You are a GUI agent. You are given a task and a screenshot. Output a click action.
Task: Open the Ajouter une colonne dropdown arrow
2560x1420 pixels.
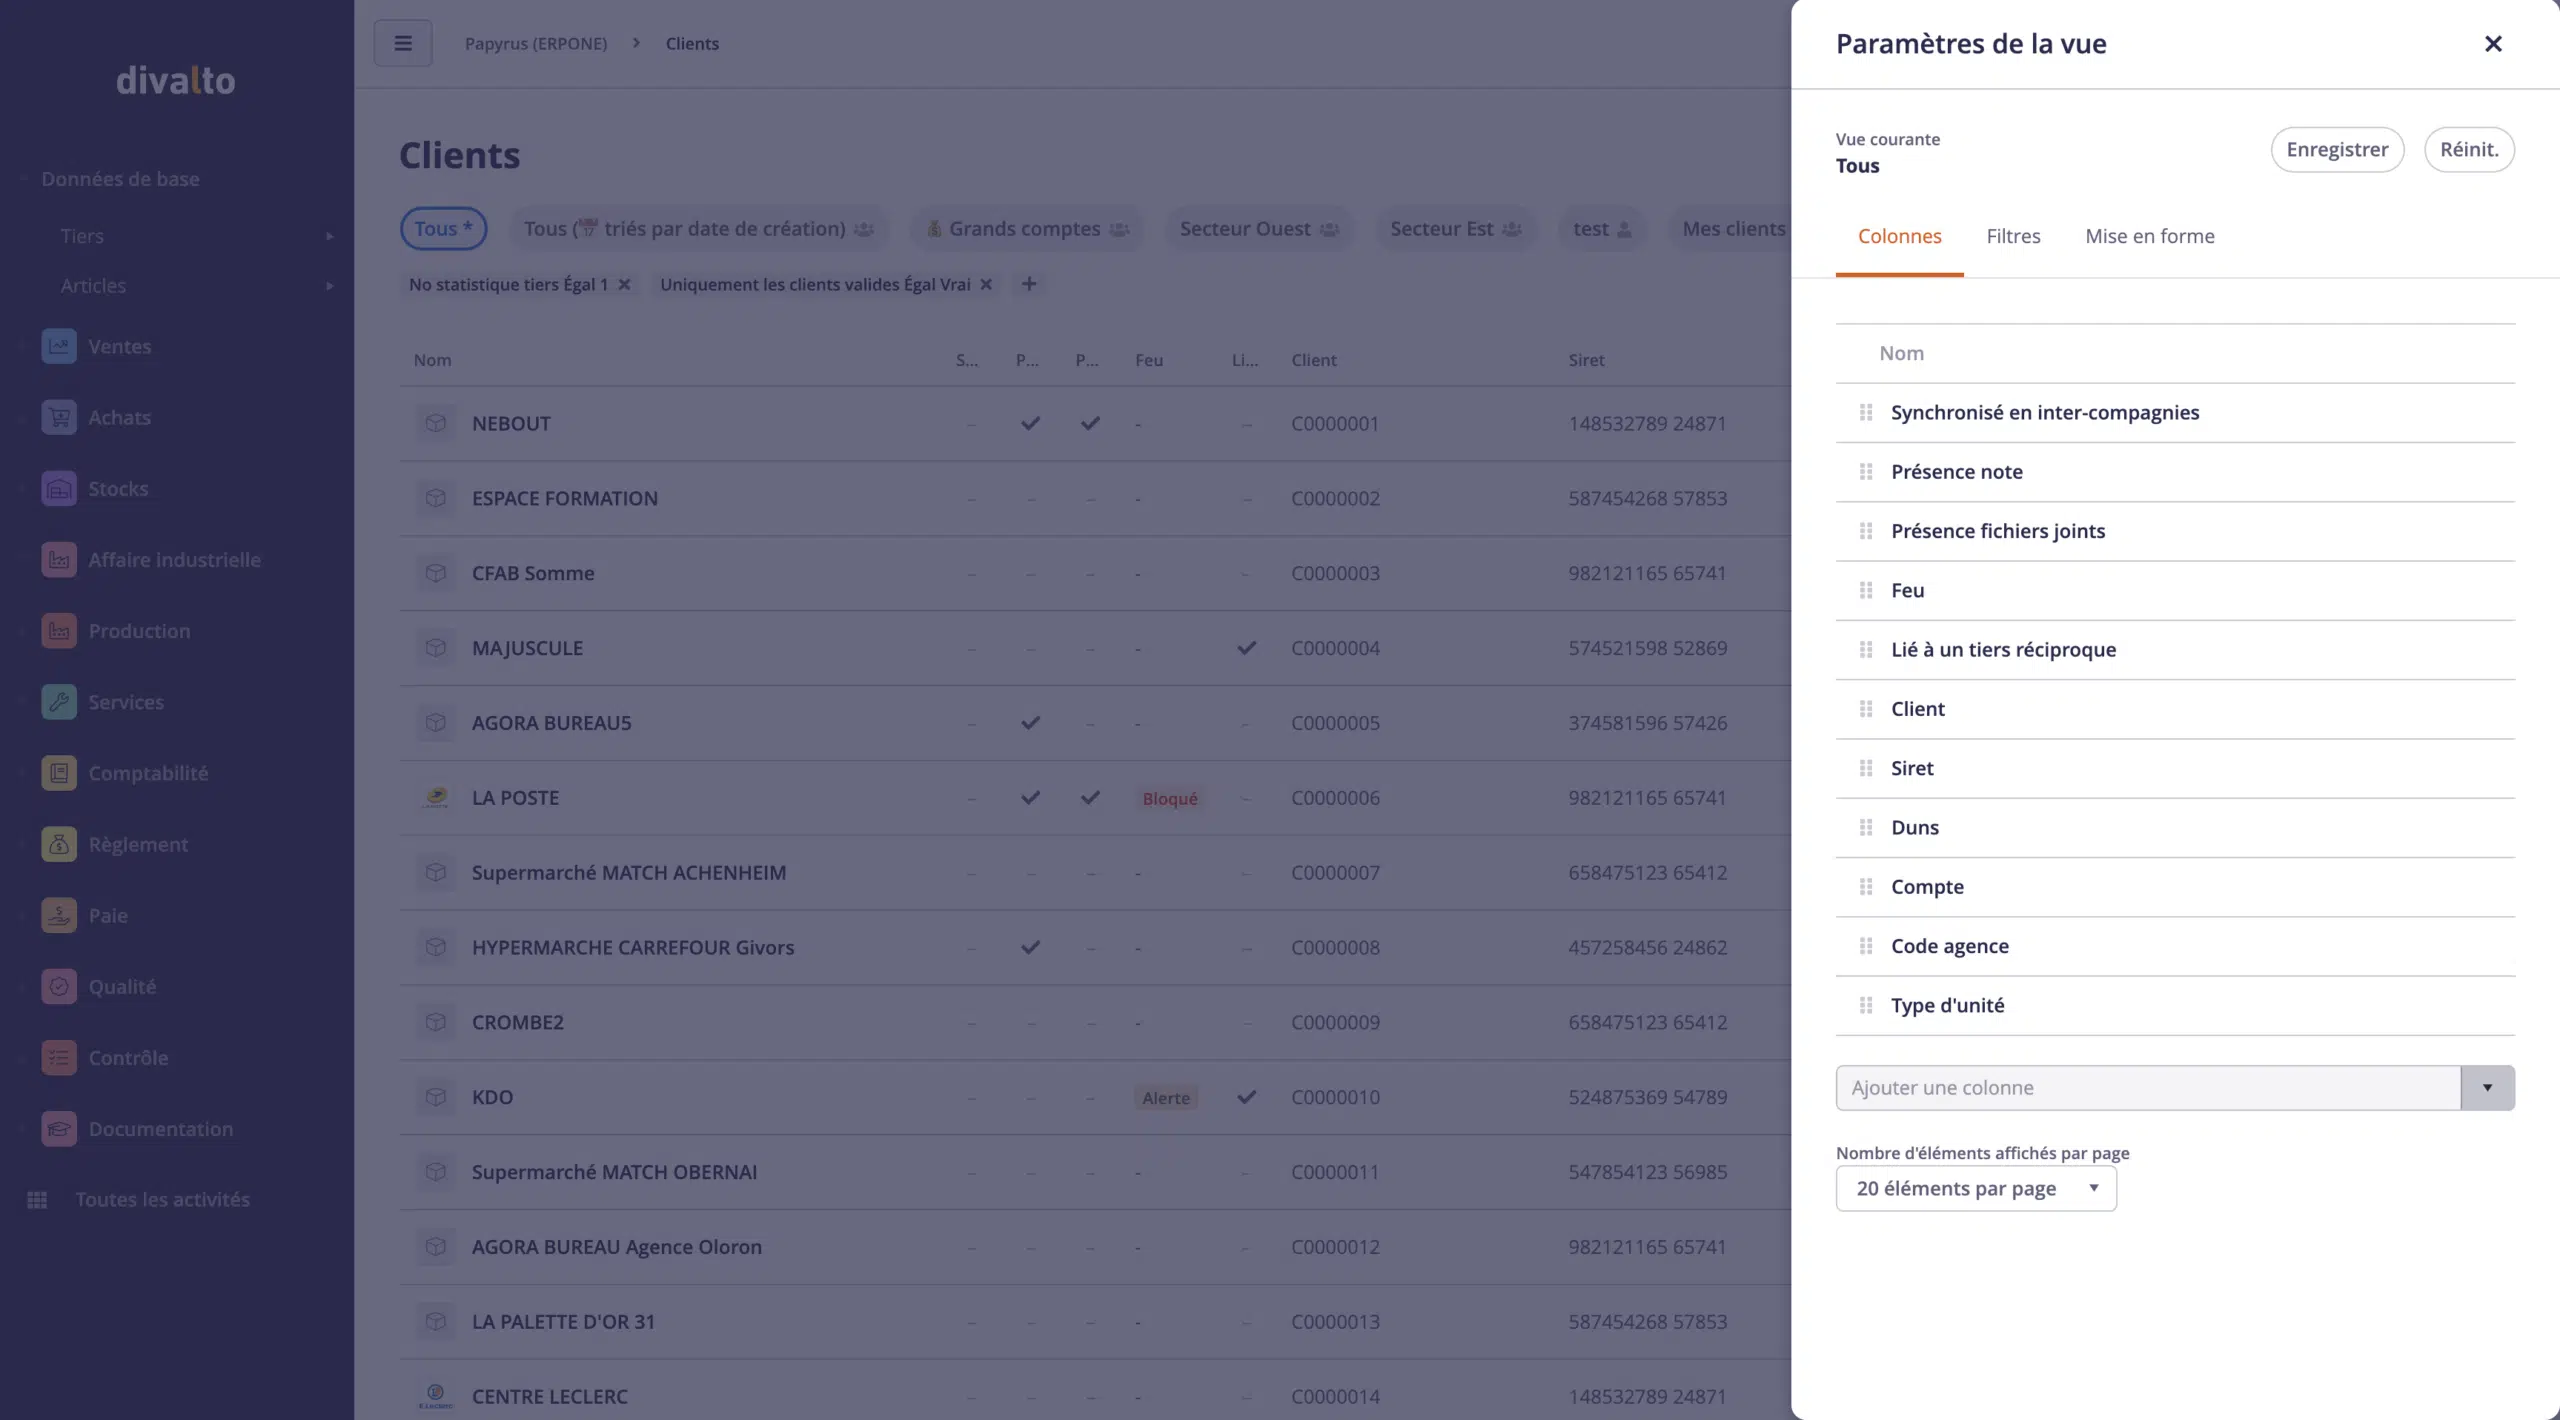(x=2487, y=1088)
